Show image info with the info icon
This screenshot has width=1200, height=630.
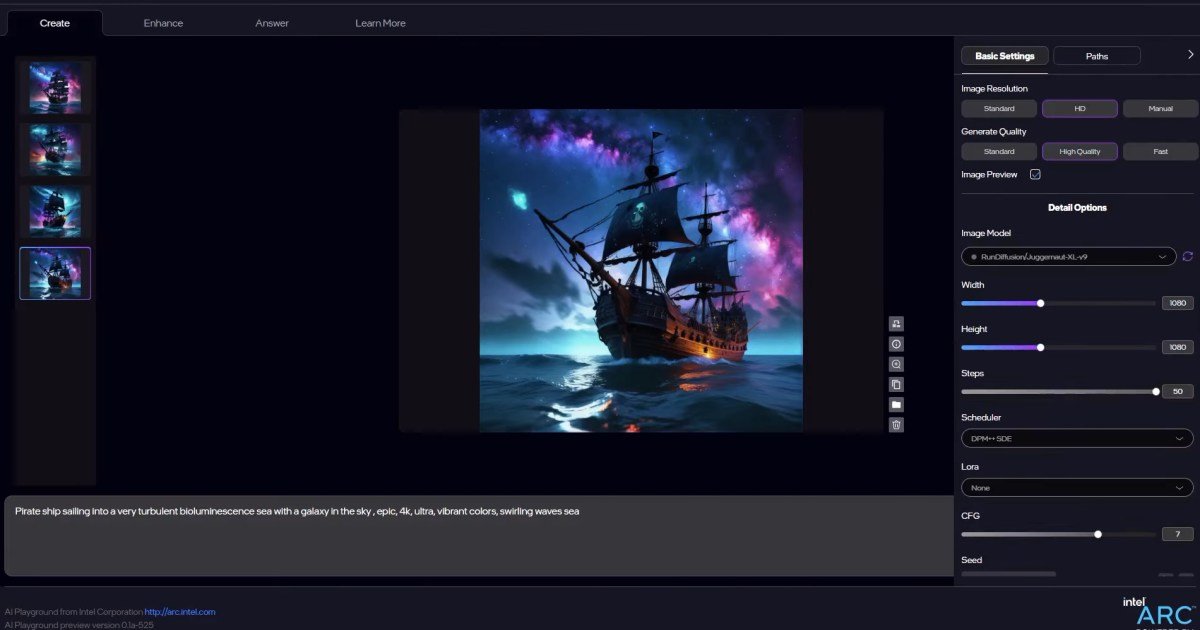coord(896,344)
